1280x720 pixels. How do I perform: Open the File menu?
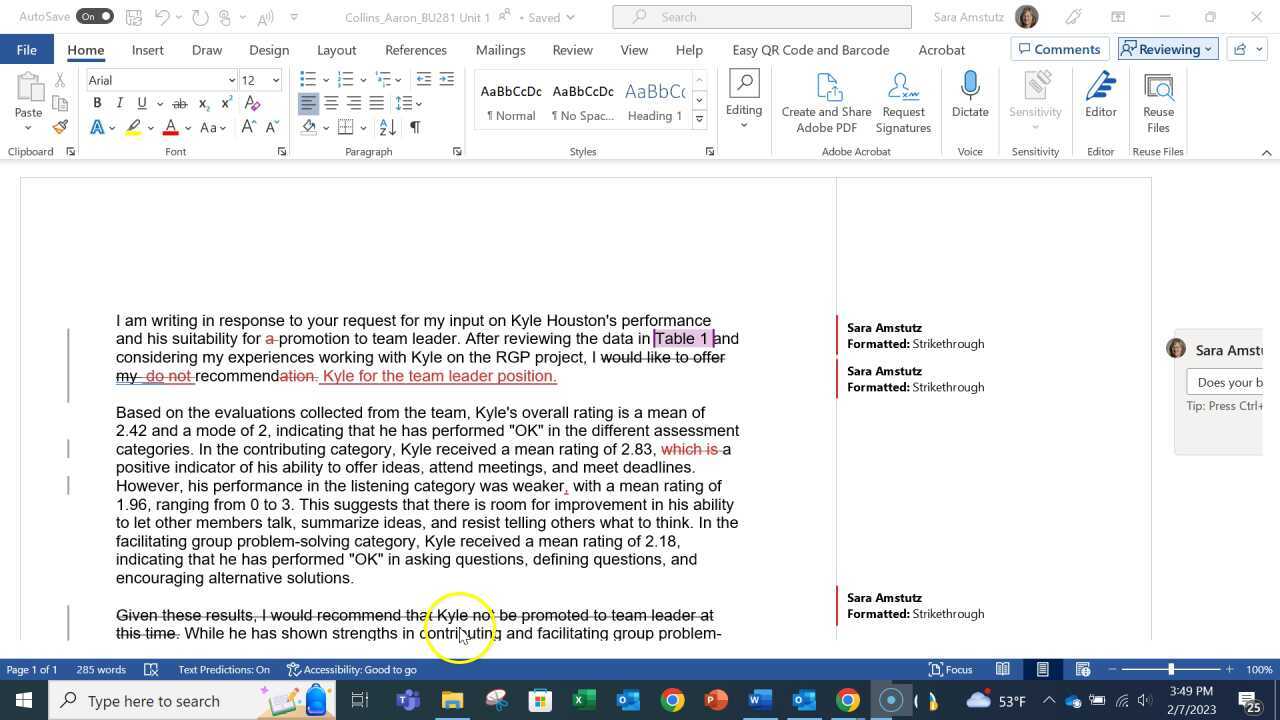pos(27,50)
